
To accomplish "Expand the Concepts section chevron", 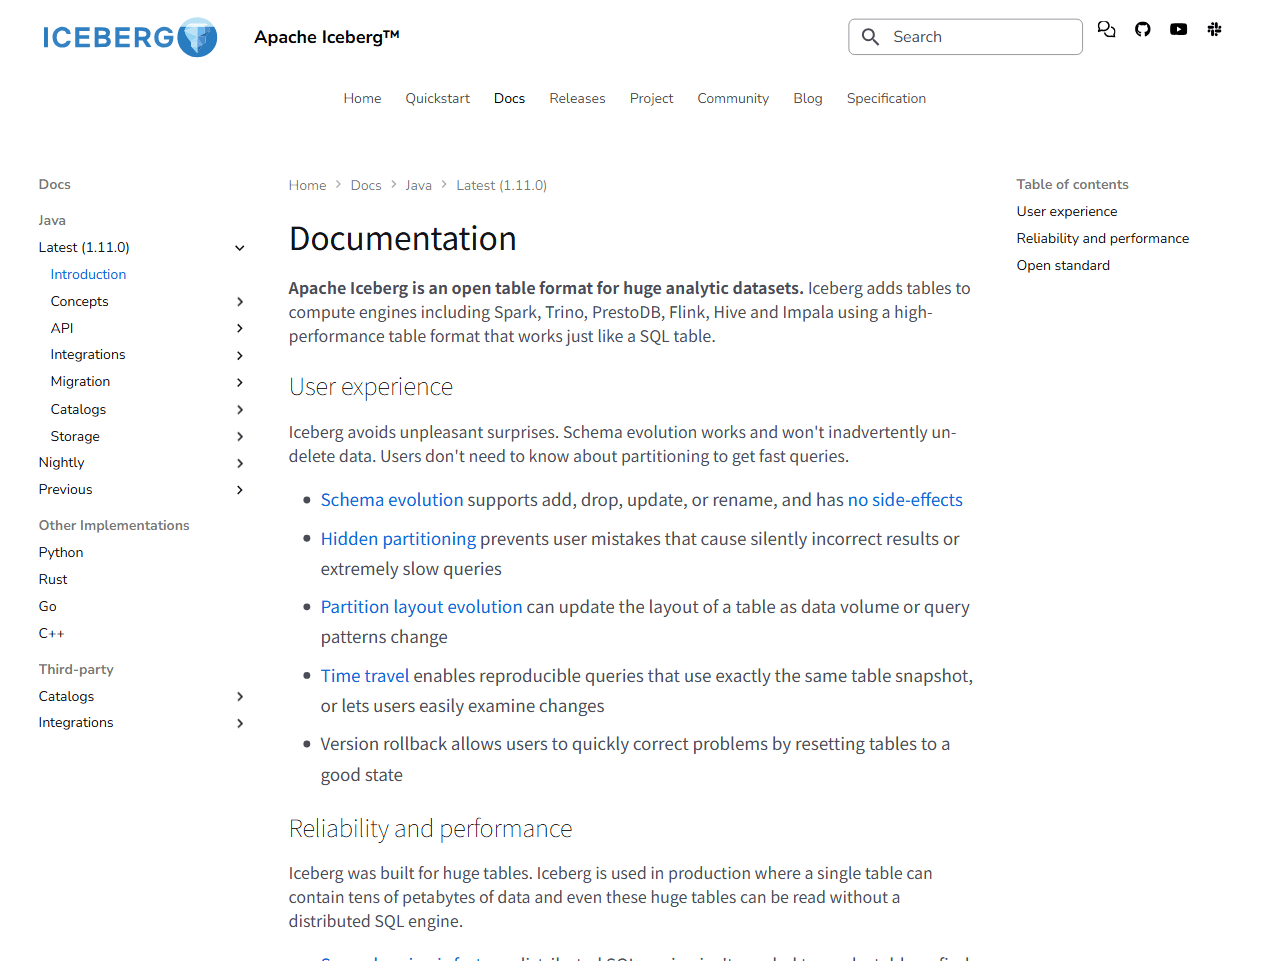I will pyautogui.click(x=240, y=302).
